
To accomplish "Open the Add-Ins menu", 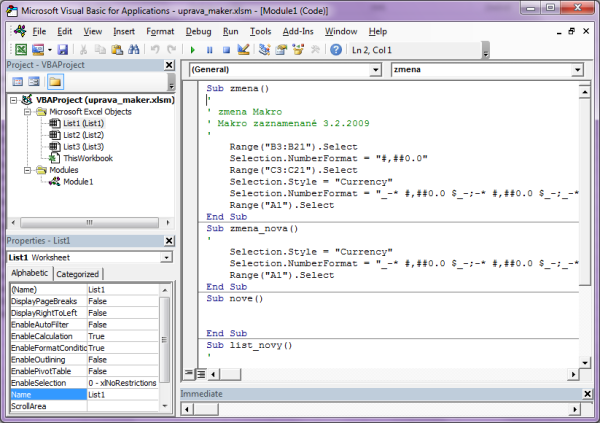I will pyautogui.click(x=298, y=31).
